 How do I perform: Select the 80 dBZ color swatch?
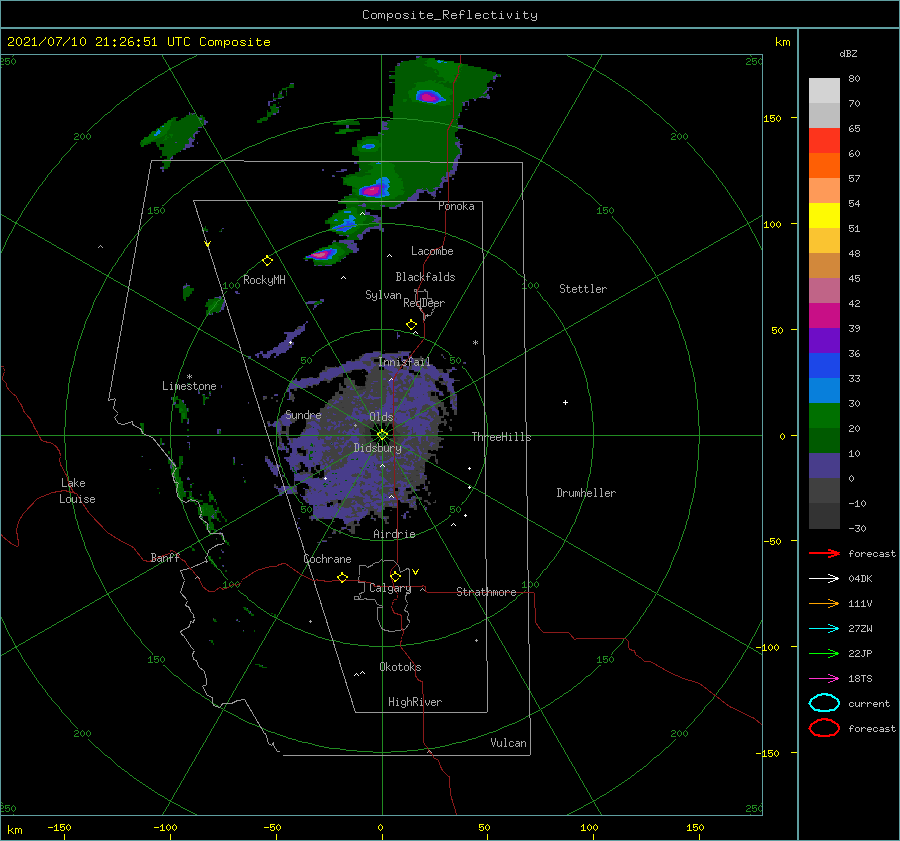pos(824,90)
